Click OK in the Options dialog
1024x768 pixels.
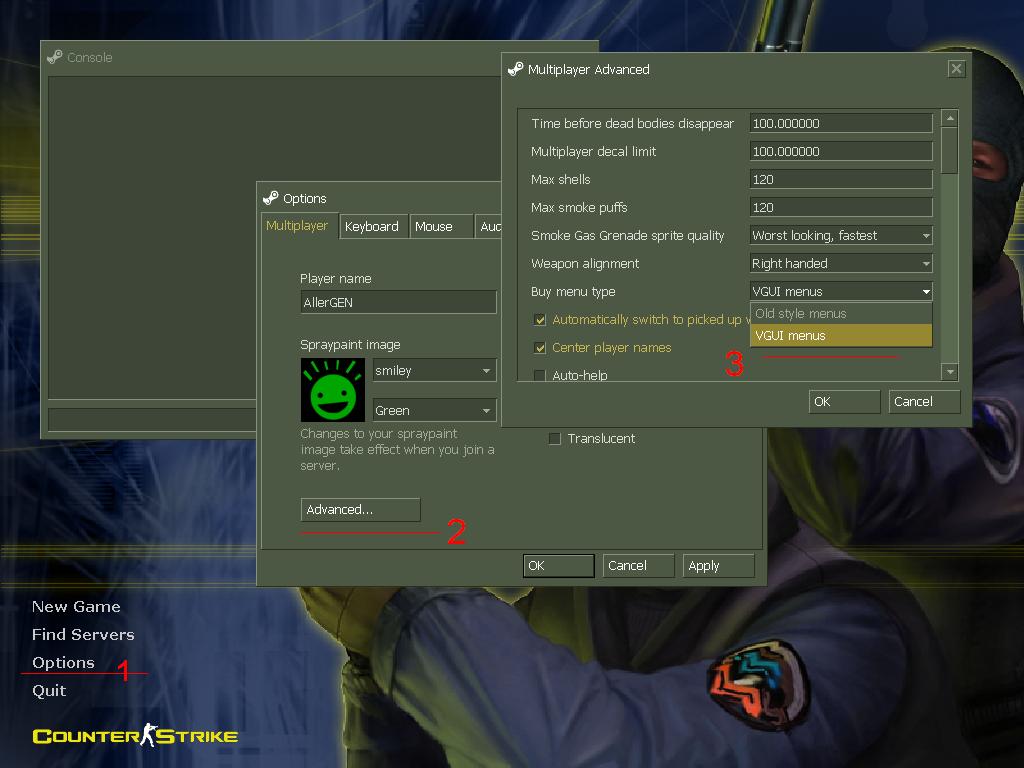click(558, 566)
